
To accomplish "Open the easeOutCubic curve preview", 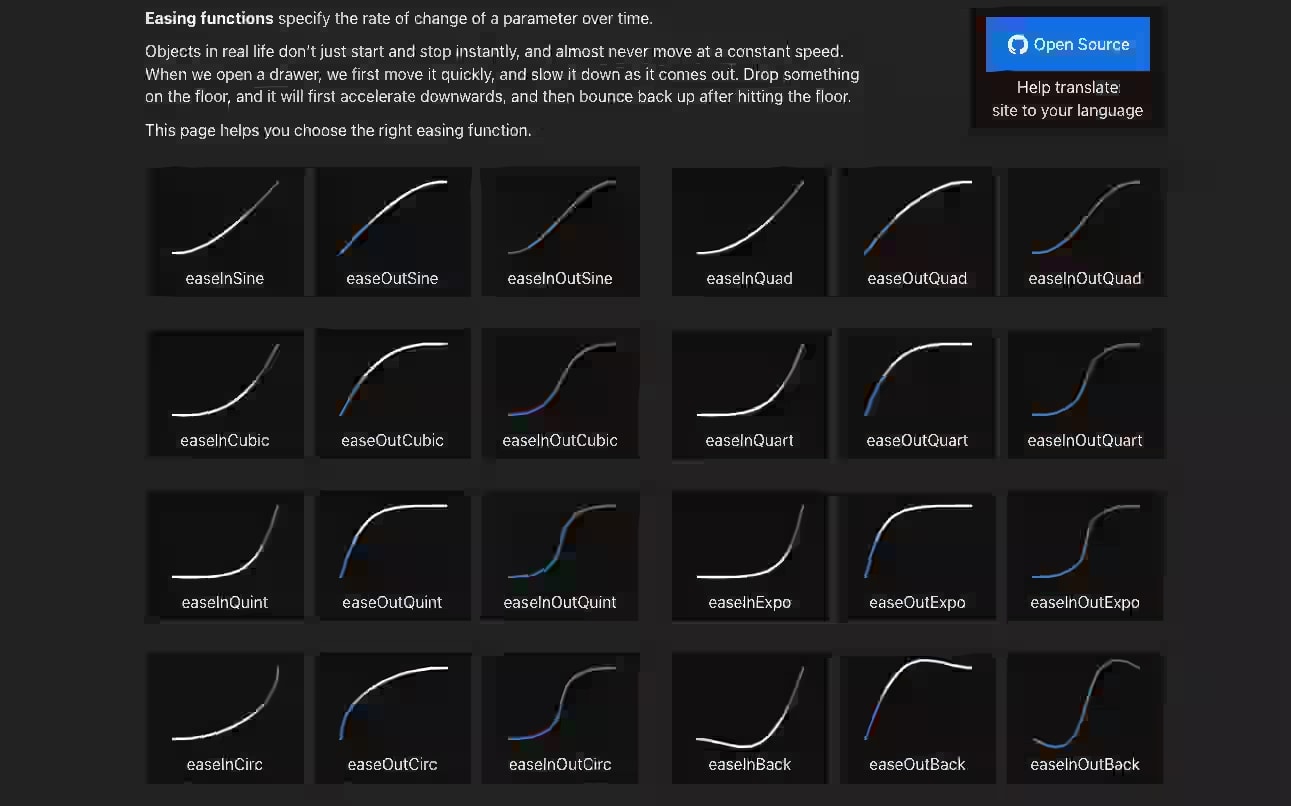I will [x=393, y=392].
